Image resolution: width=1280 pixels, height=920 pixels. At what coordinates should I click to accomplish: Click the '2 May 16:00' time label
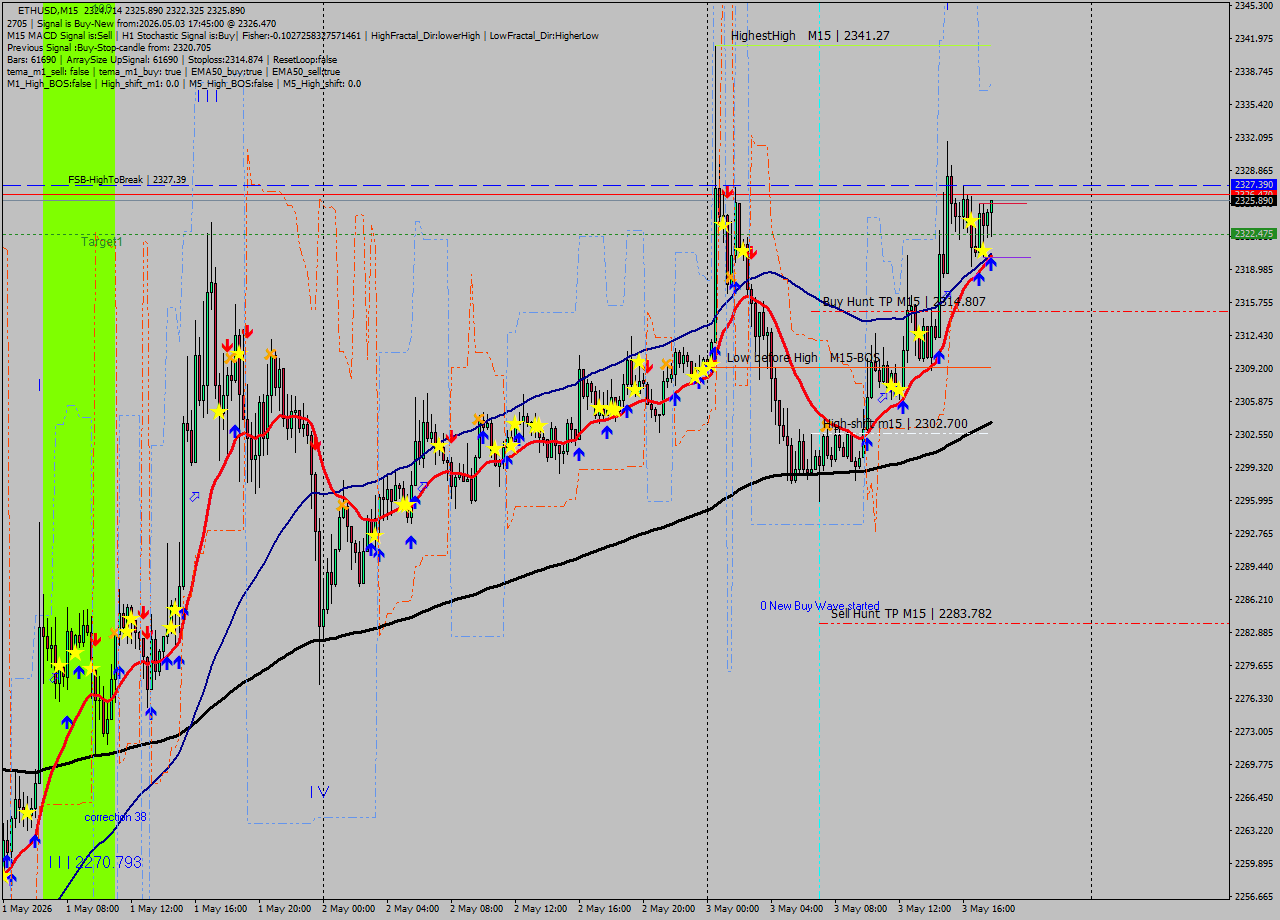coord(604,909)
